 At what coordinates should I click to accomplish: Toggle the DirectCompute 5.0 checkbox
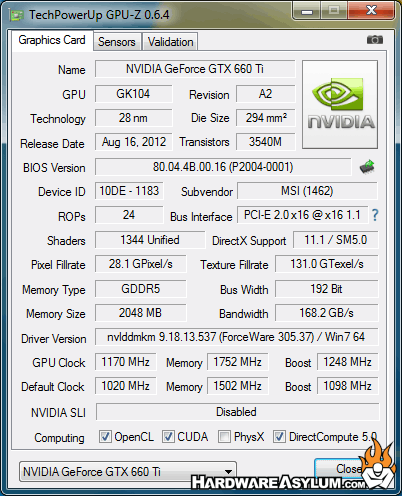[x=279, y=436]
